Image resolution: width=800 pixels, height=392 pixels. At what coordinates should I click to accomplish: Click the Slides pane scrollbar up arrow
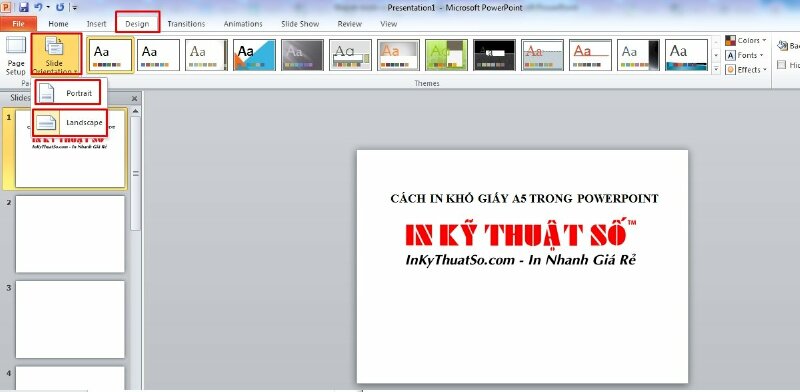point(135,111)
